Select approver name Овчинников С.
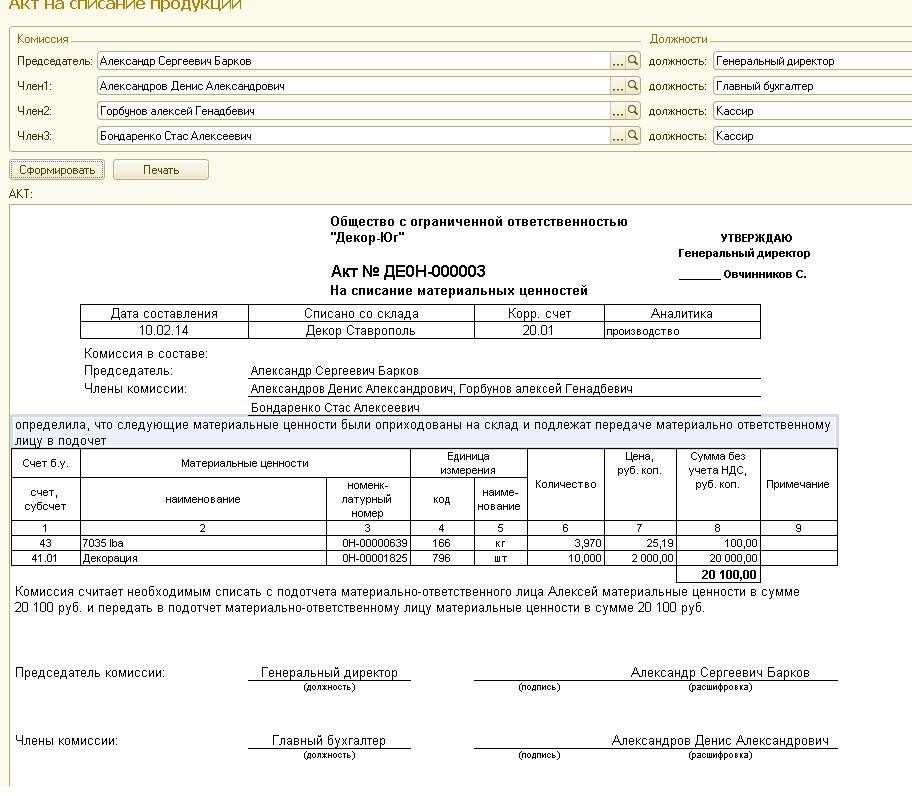 pos(764,274)
